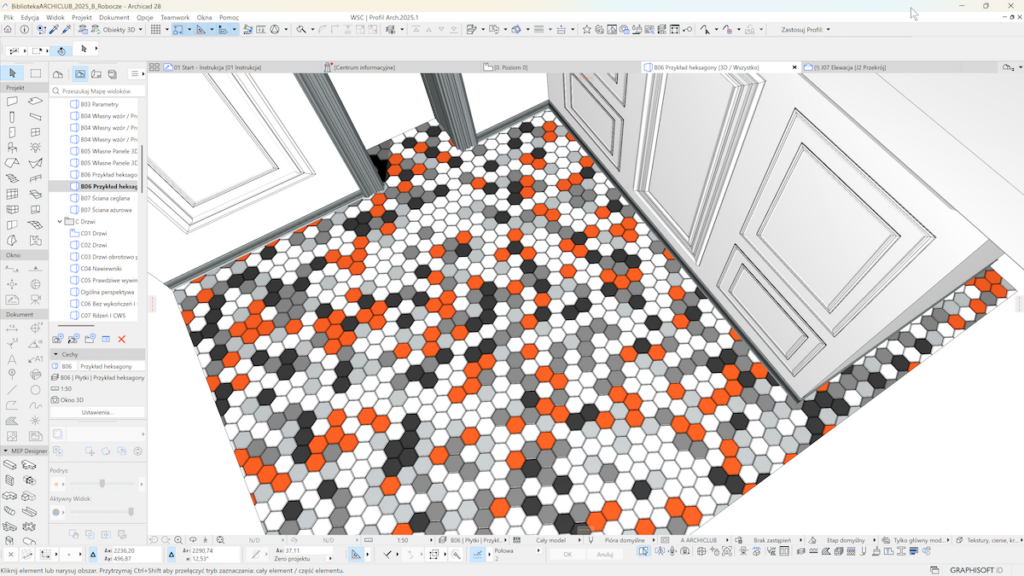Select the Text tool in Dokument section
Image resolution: width=1024 pixels, height=576 pixels.
click(x=12, y=359)
